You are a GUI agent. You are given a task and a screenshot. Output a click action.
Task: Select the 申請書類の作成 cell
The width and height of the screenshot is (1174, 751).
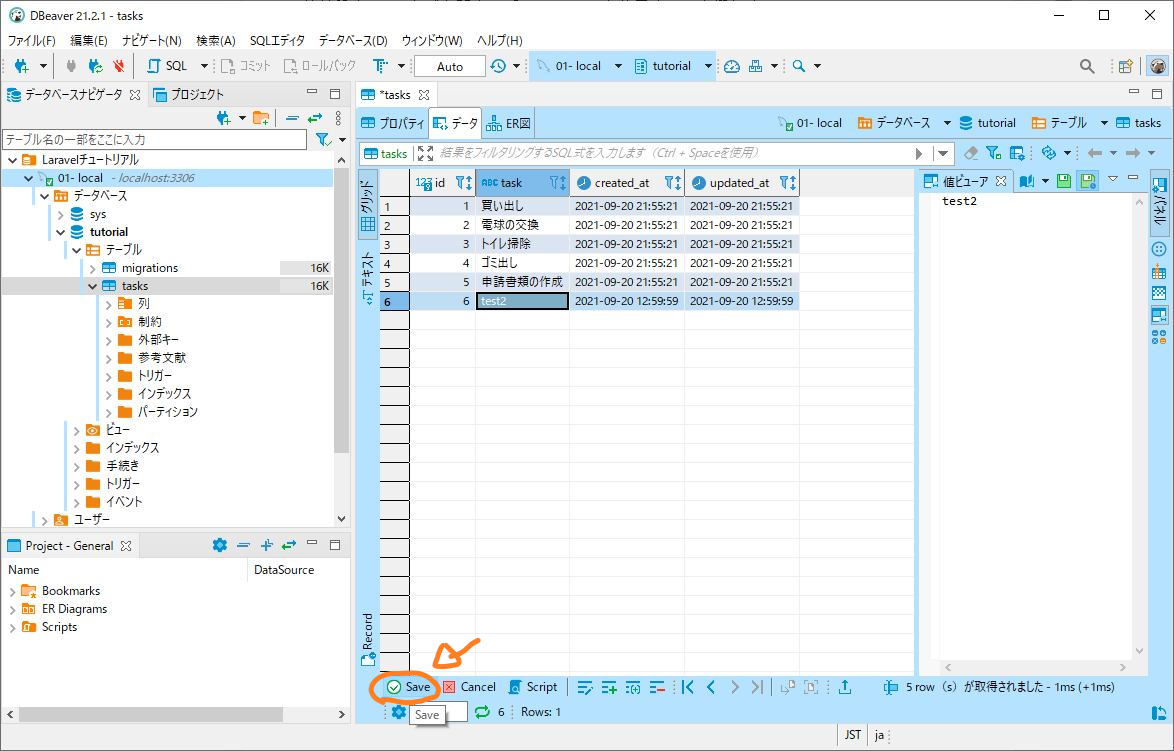click(522, 282)
